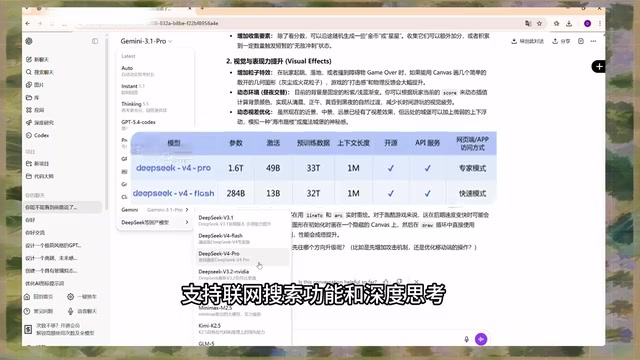
Task: Expand the Gemini submenu row
Action: click(x=155, y=210)
